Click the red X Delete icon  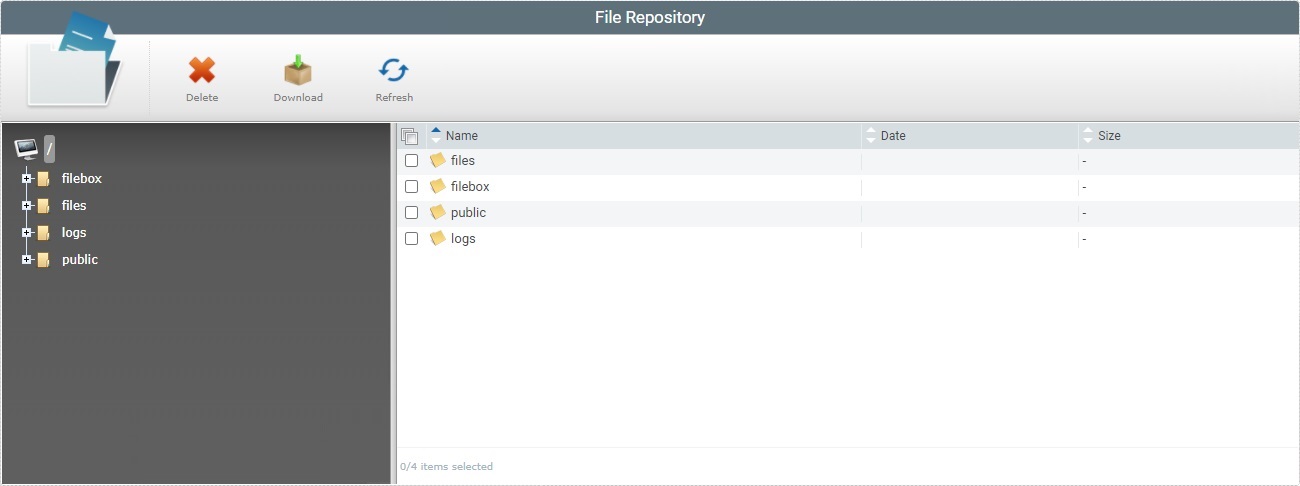[202, 70]
